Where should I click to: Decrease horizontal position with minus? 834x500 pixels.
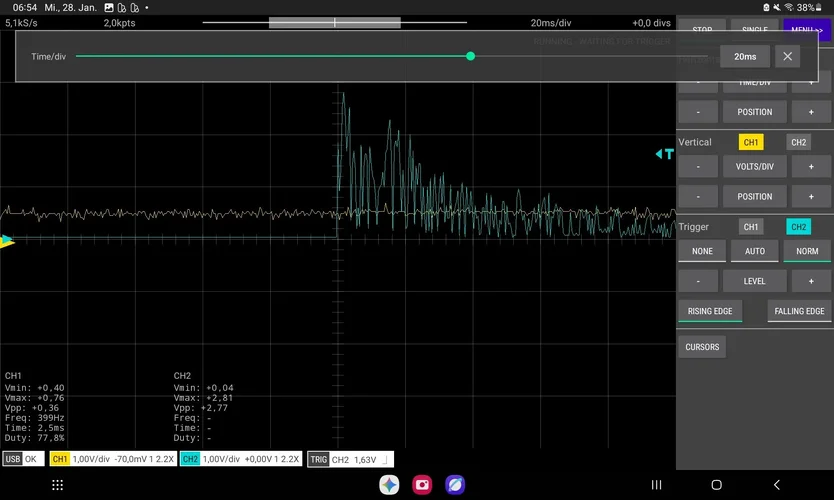698,112
